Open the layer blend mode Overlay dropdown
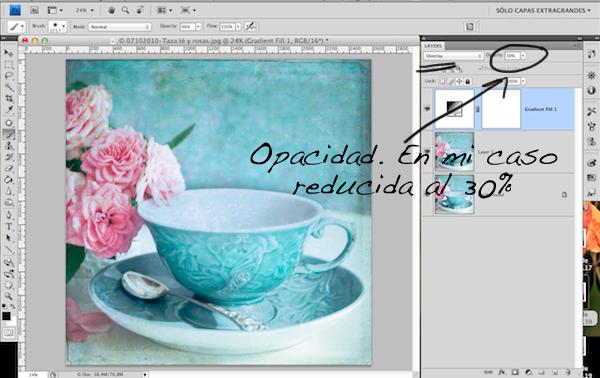Viewport: 600px width, 378px height. (453, 56)
